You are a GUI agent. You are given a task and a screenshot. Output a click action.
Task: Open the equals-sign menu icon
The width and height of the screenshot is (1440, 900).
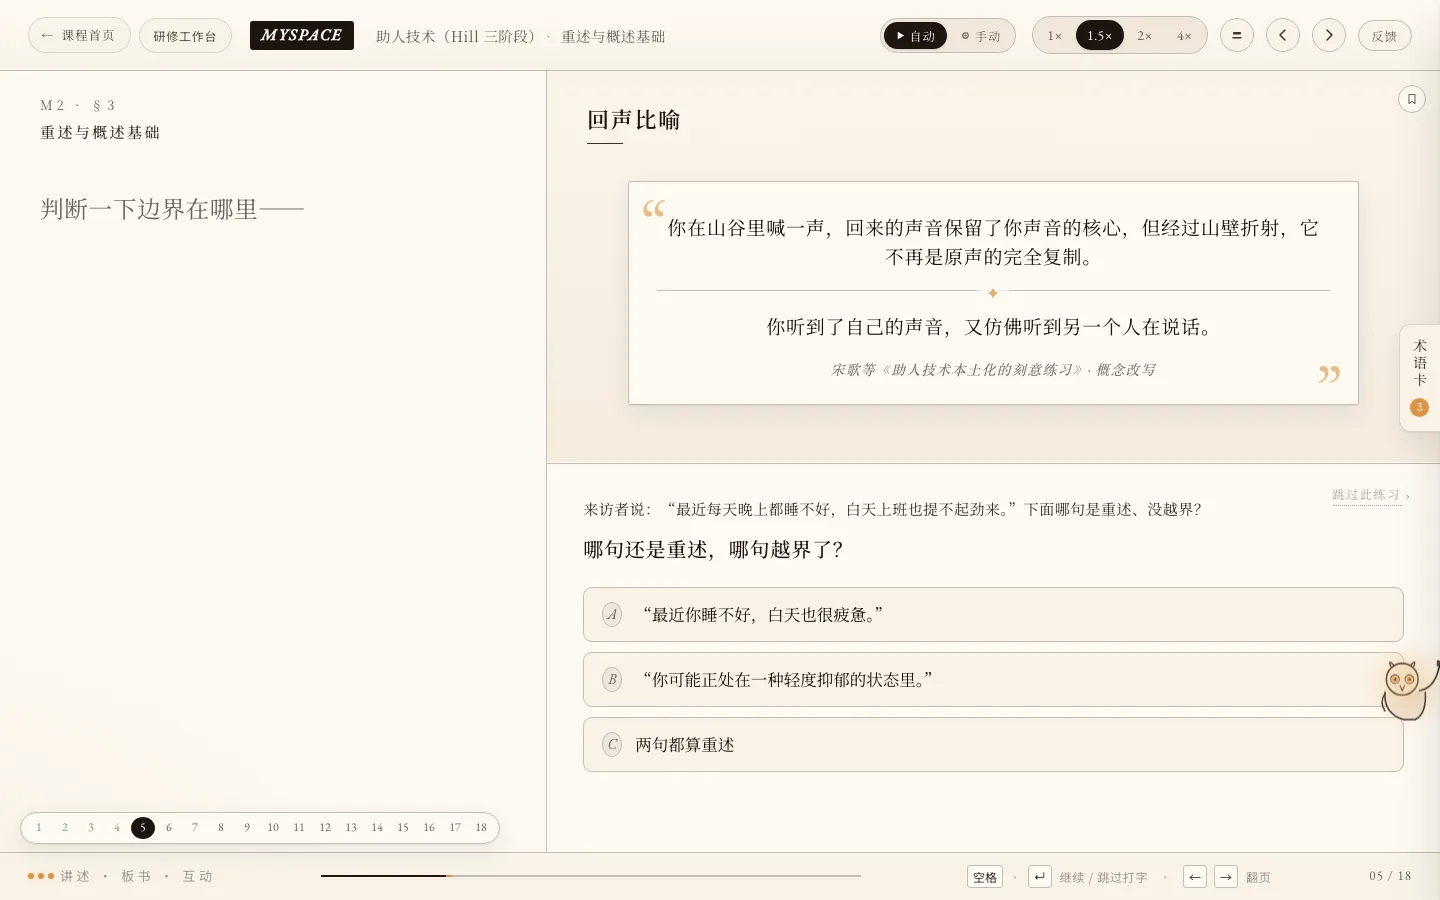tap(1236, 35)
